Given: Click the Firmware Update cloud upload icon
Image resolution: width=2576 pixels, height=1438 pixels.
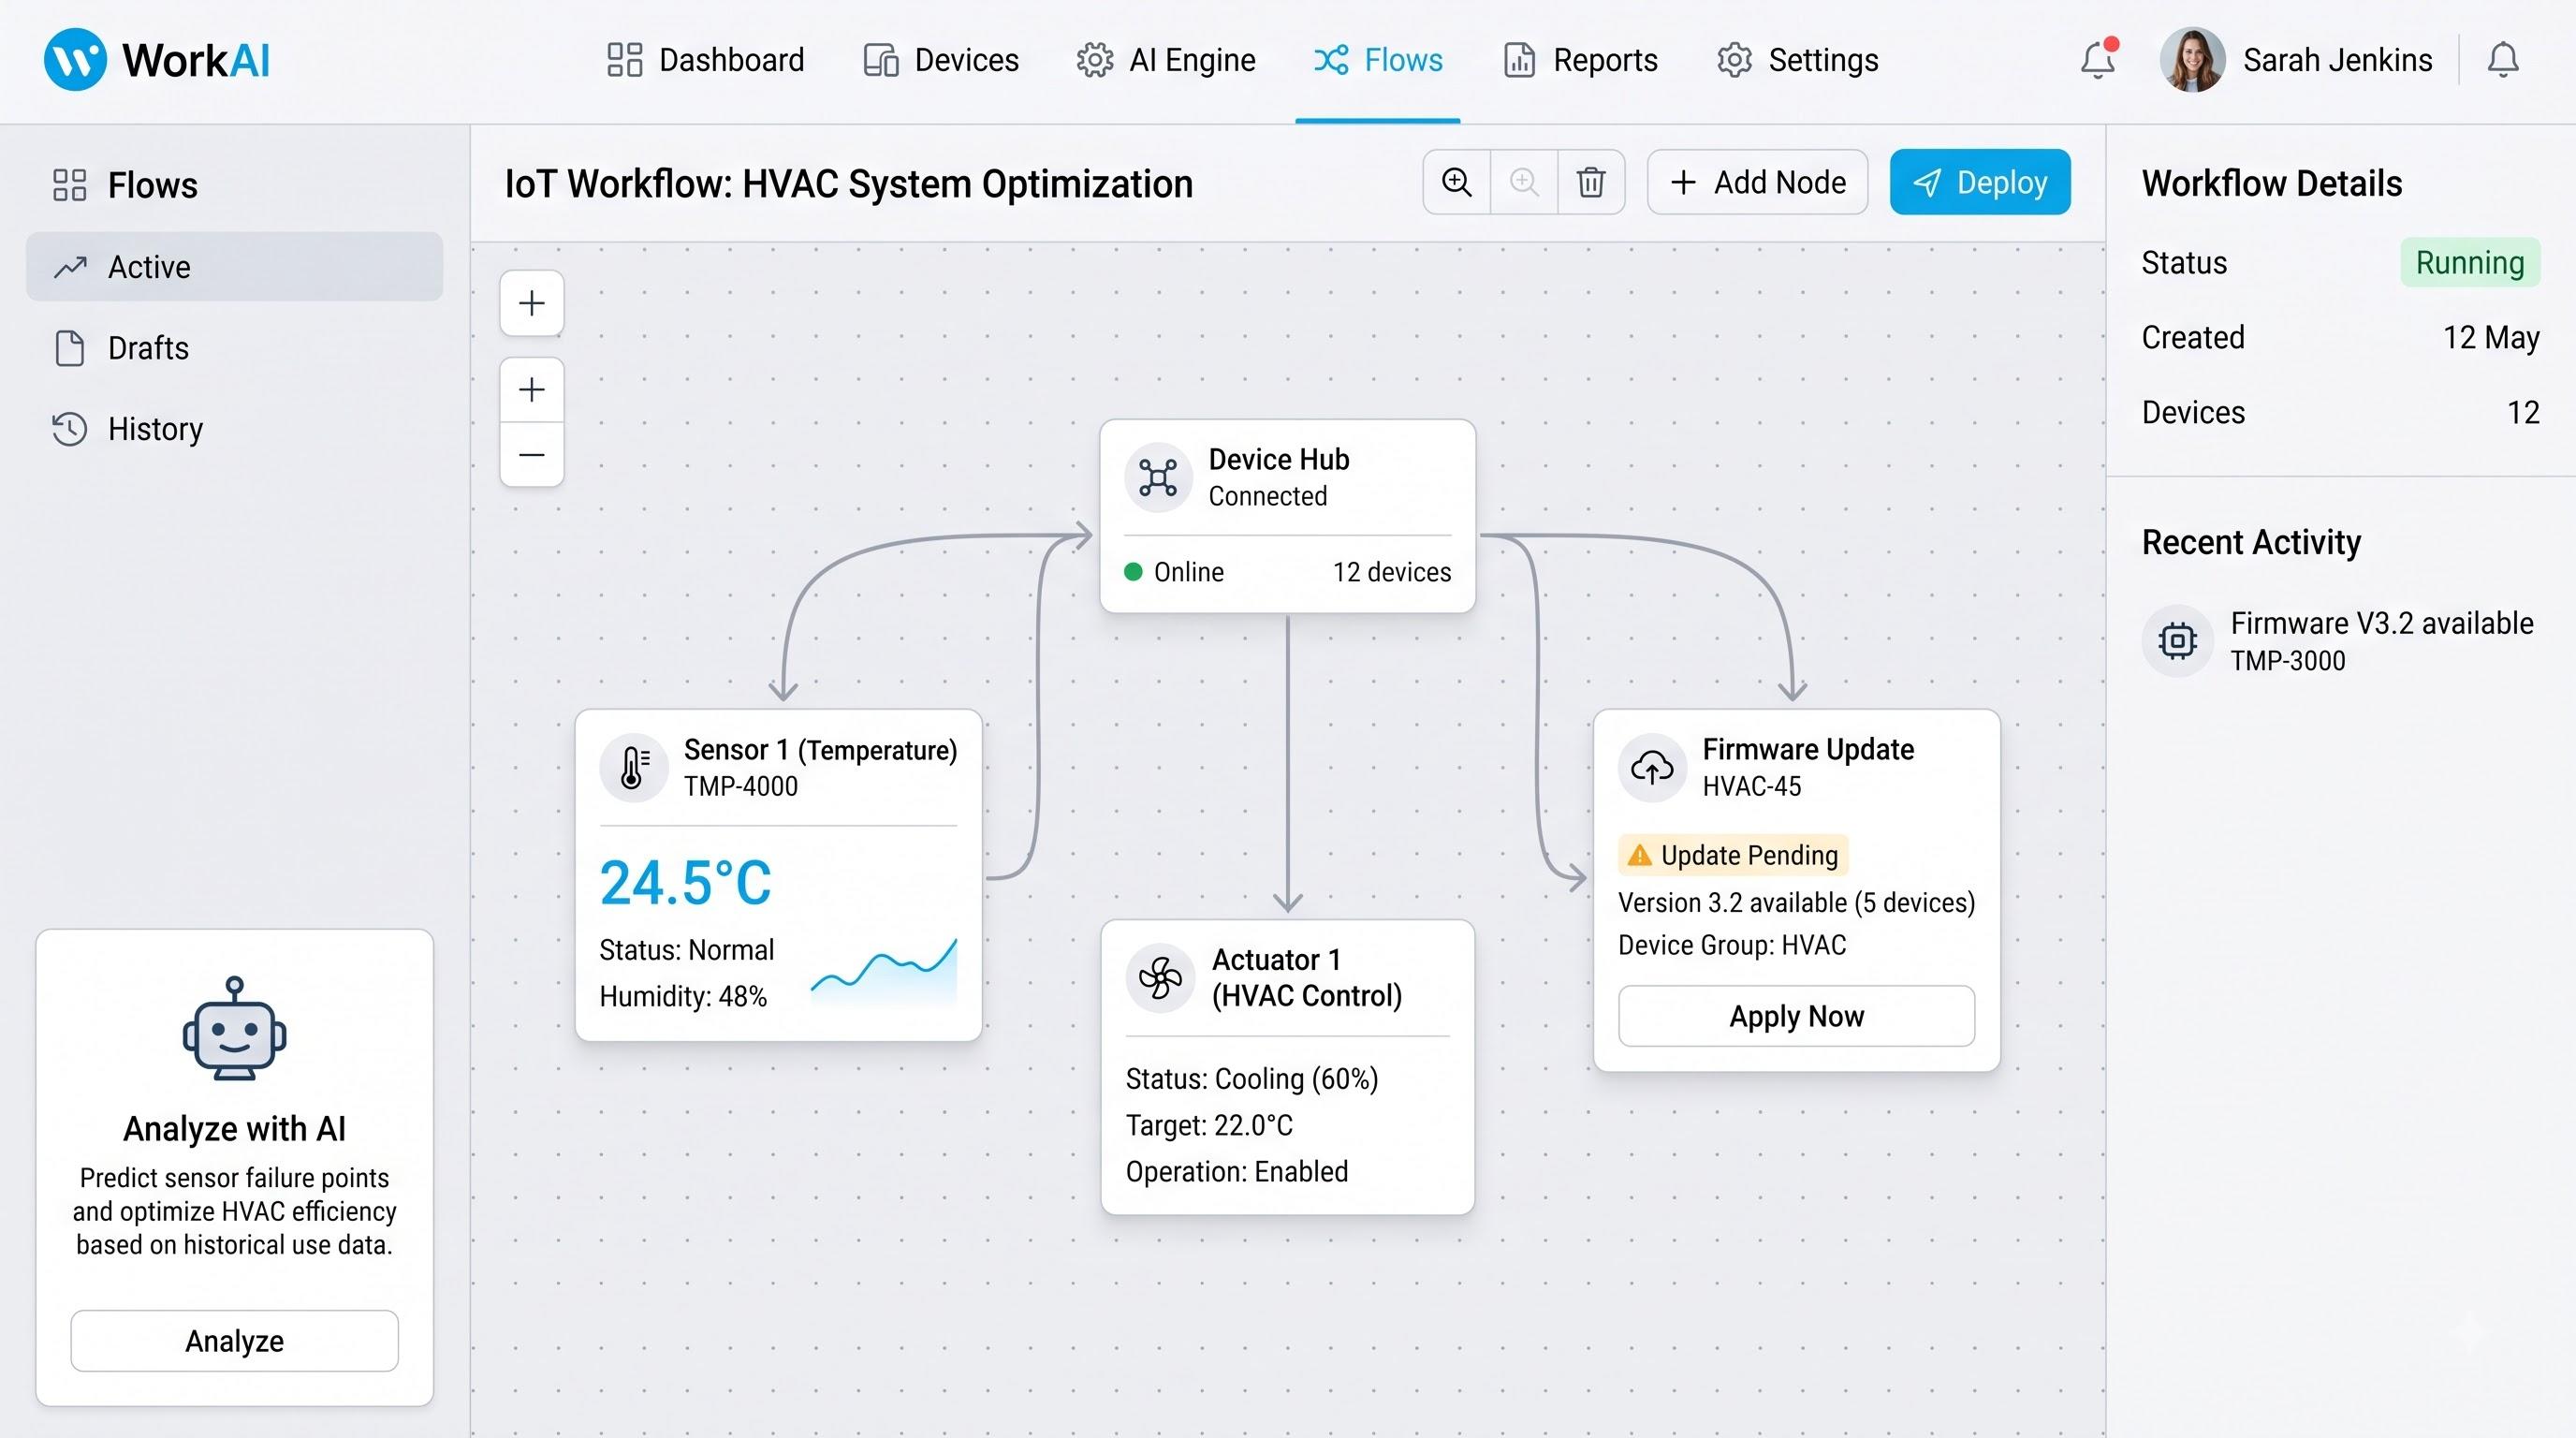Looking at the screenshot, I should click(x=1652, y=767).
